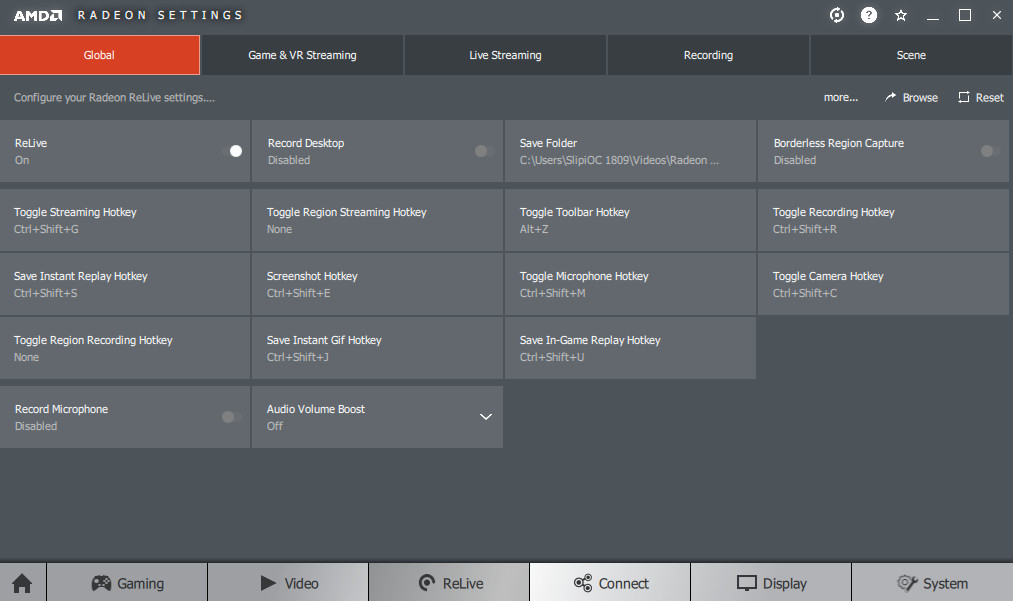Click the Home icon in bottom bar
The width and height of the screenshot is (1013, 601).
click(22, 583)
